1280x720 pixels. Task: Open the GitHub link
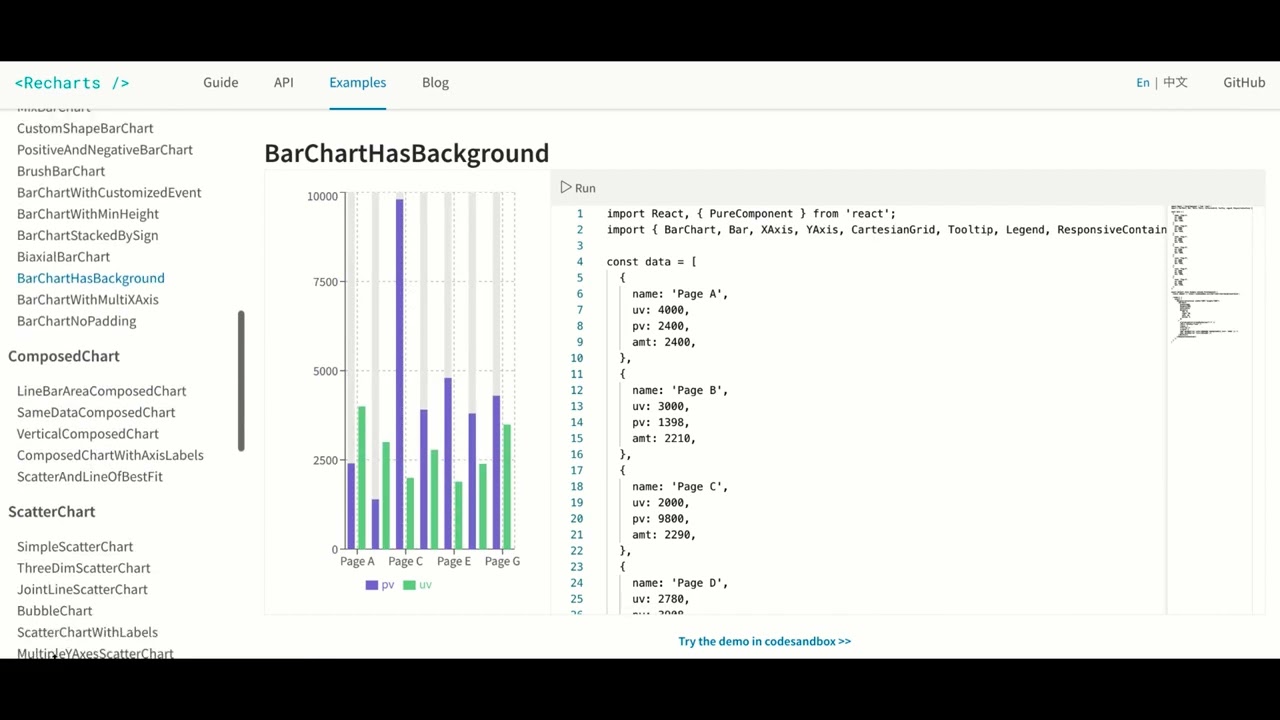(x=1244, y=82)
